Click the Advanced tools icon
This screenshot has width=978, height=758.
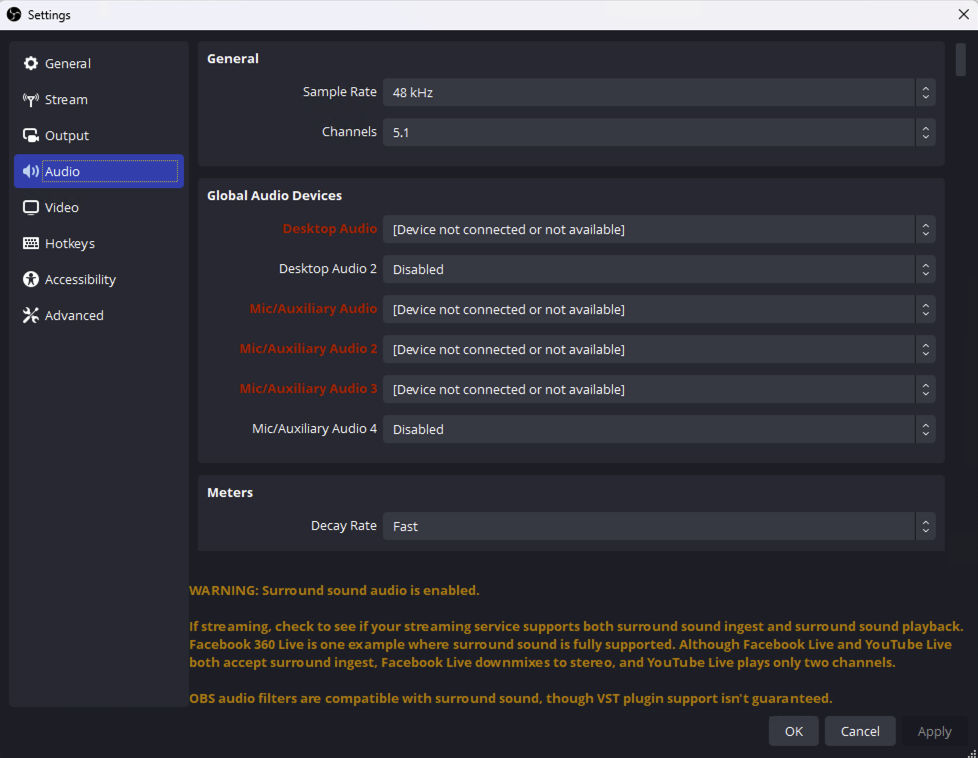pos(30,316)
